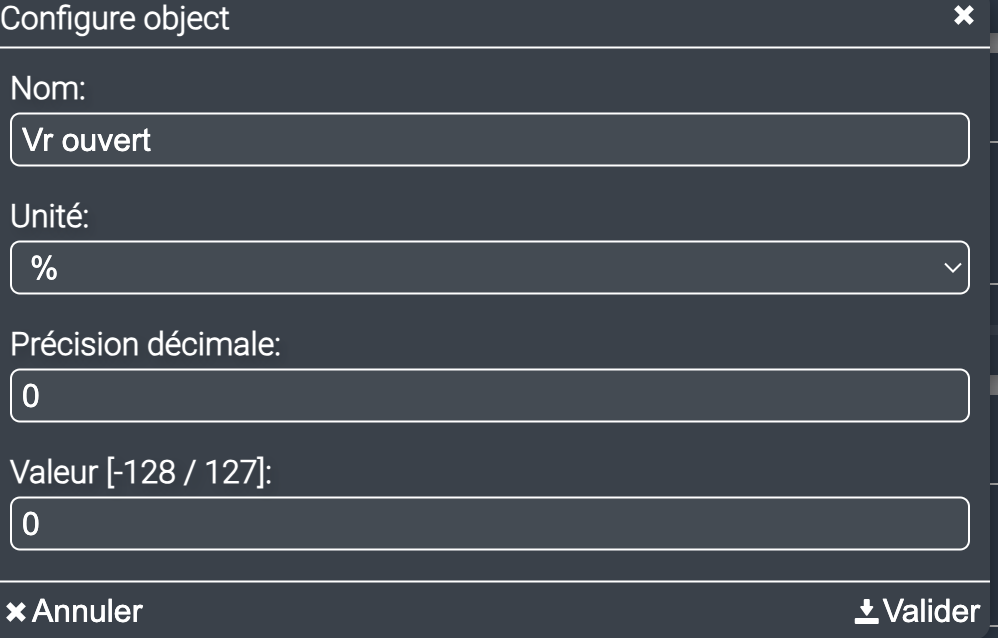The image size is (998, 638).
Task: Click the 0 in Précision décimale
Action: (30, 397)
